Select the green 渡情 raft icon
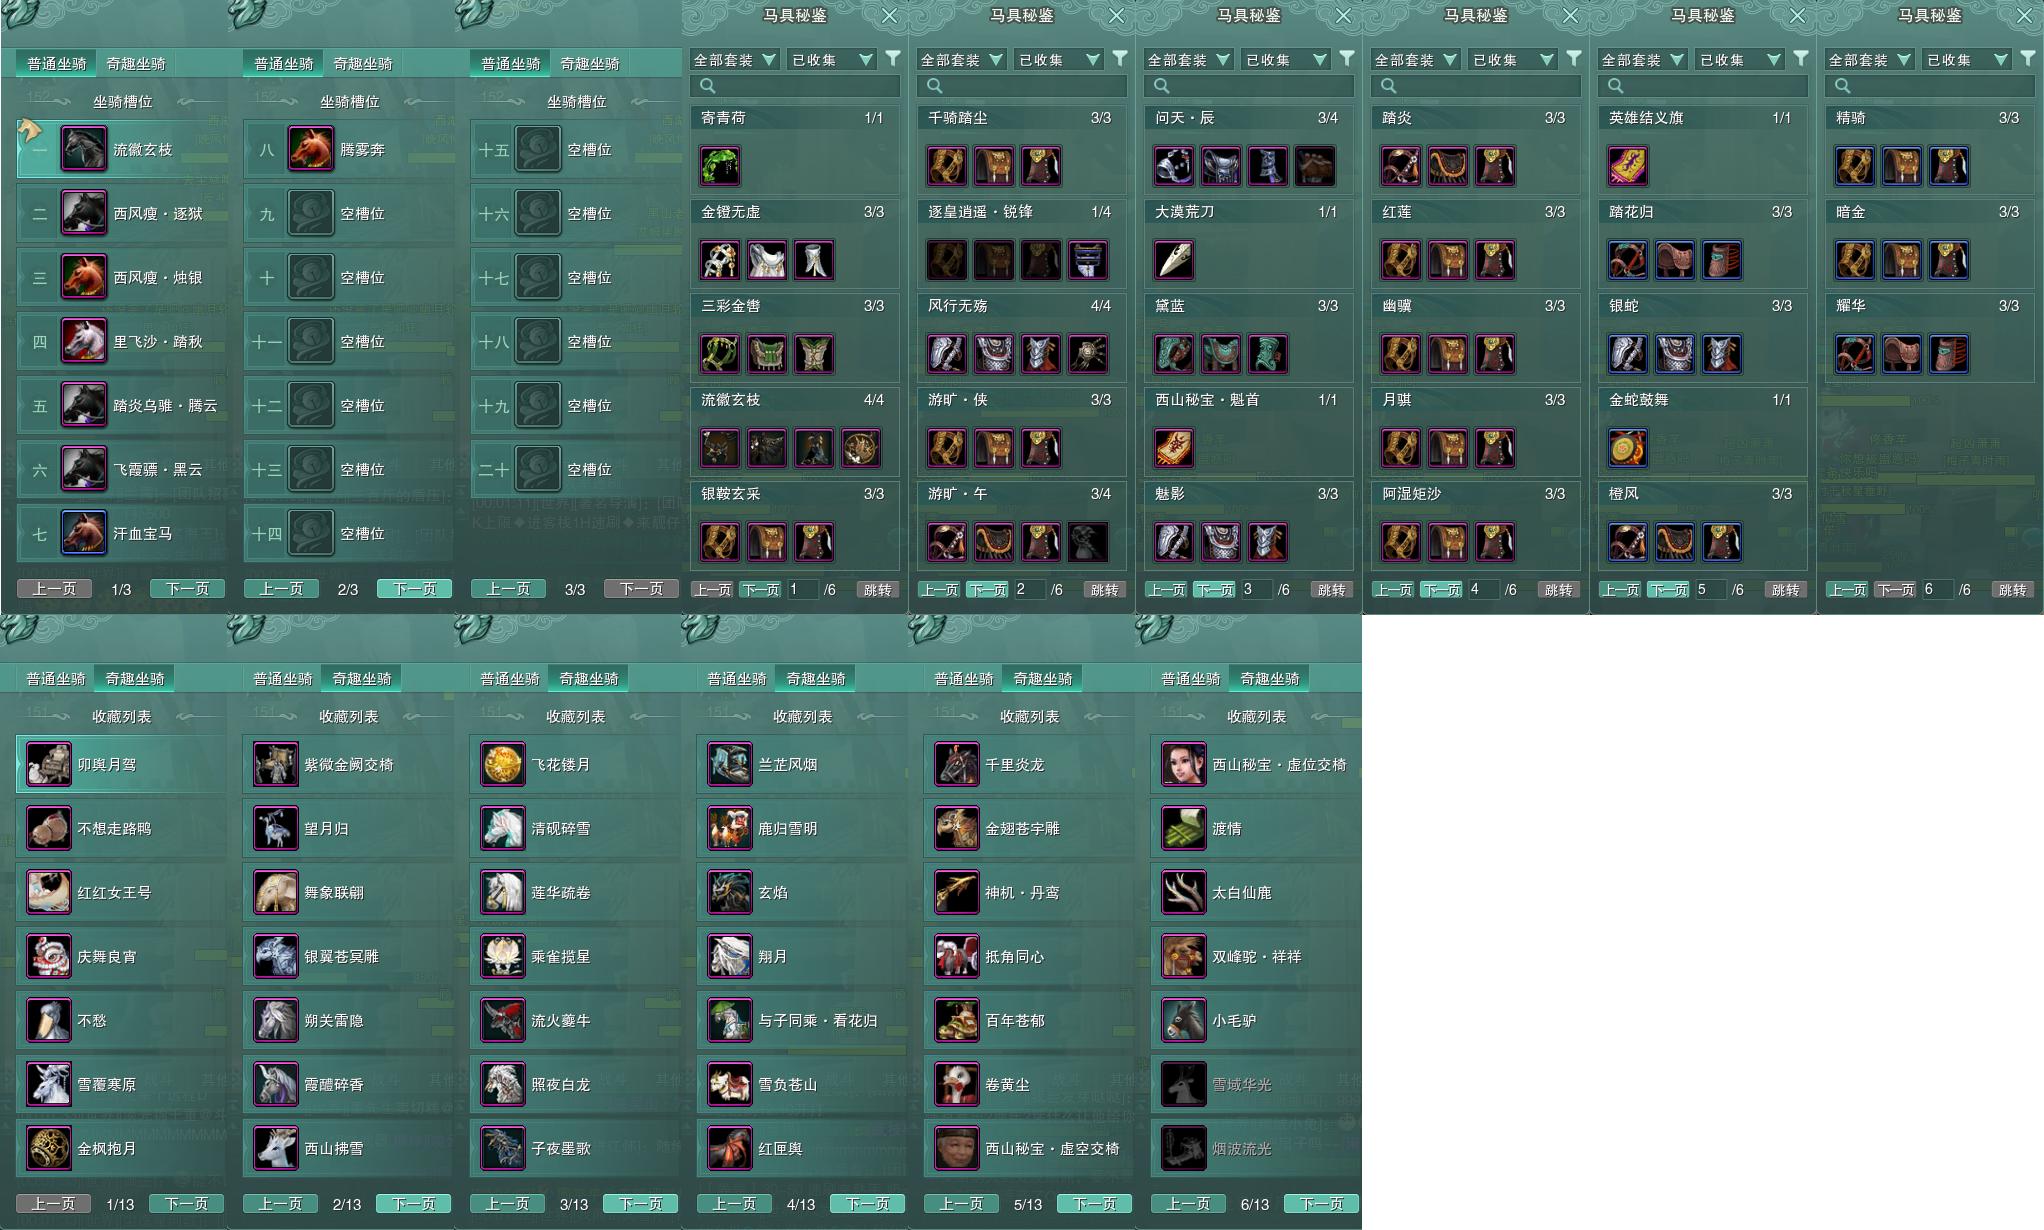This screenshot has width=2044, height=1230. point(1183,828)
